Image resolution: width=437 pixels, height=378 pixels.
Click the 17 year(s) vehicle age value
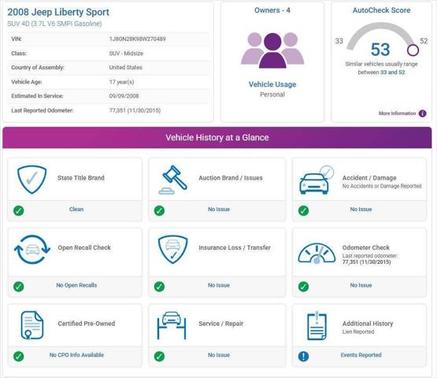tap(122, 82)
